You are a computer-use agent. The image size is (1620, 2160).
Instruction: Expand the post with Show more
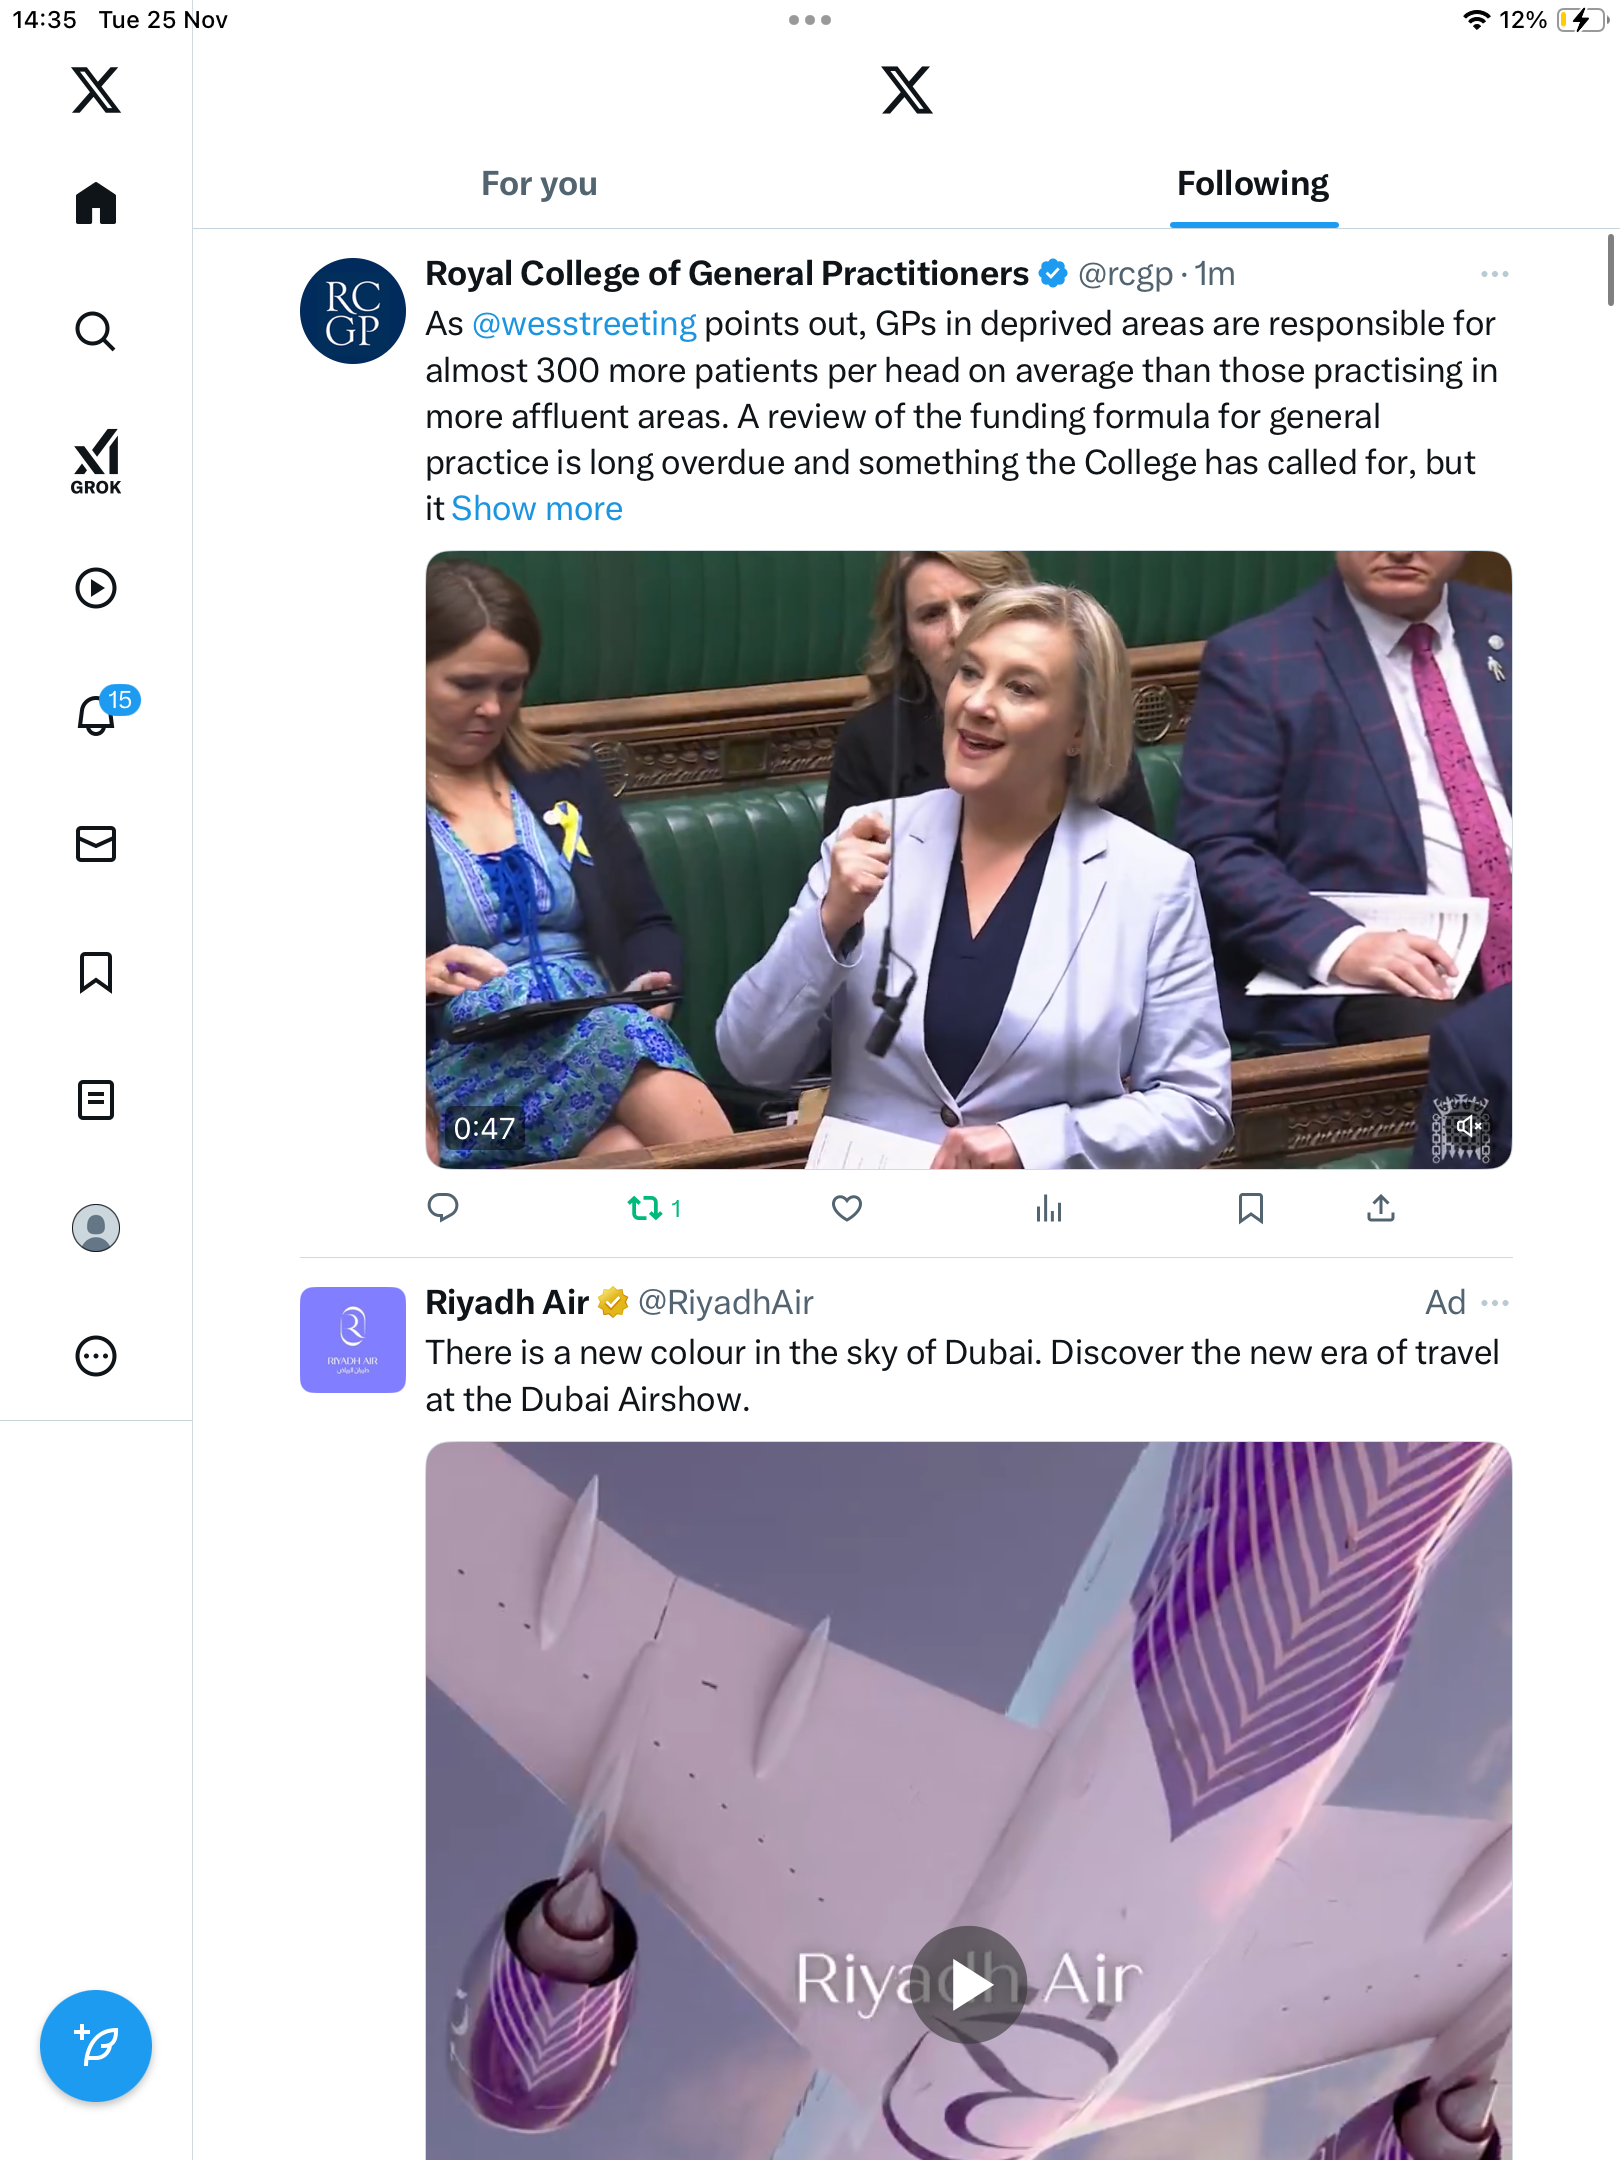537,509
